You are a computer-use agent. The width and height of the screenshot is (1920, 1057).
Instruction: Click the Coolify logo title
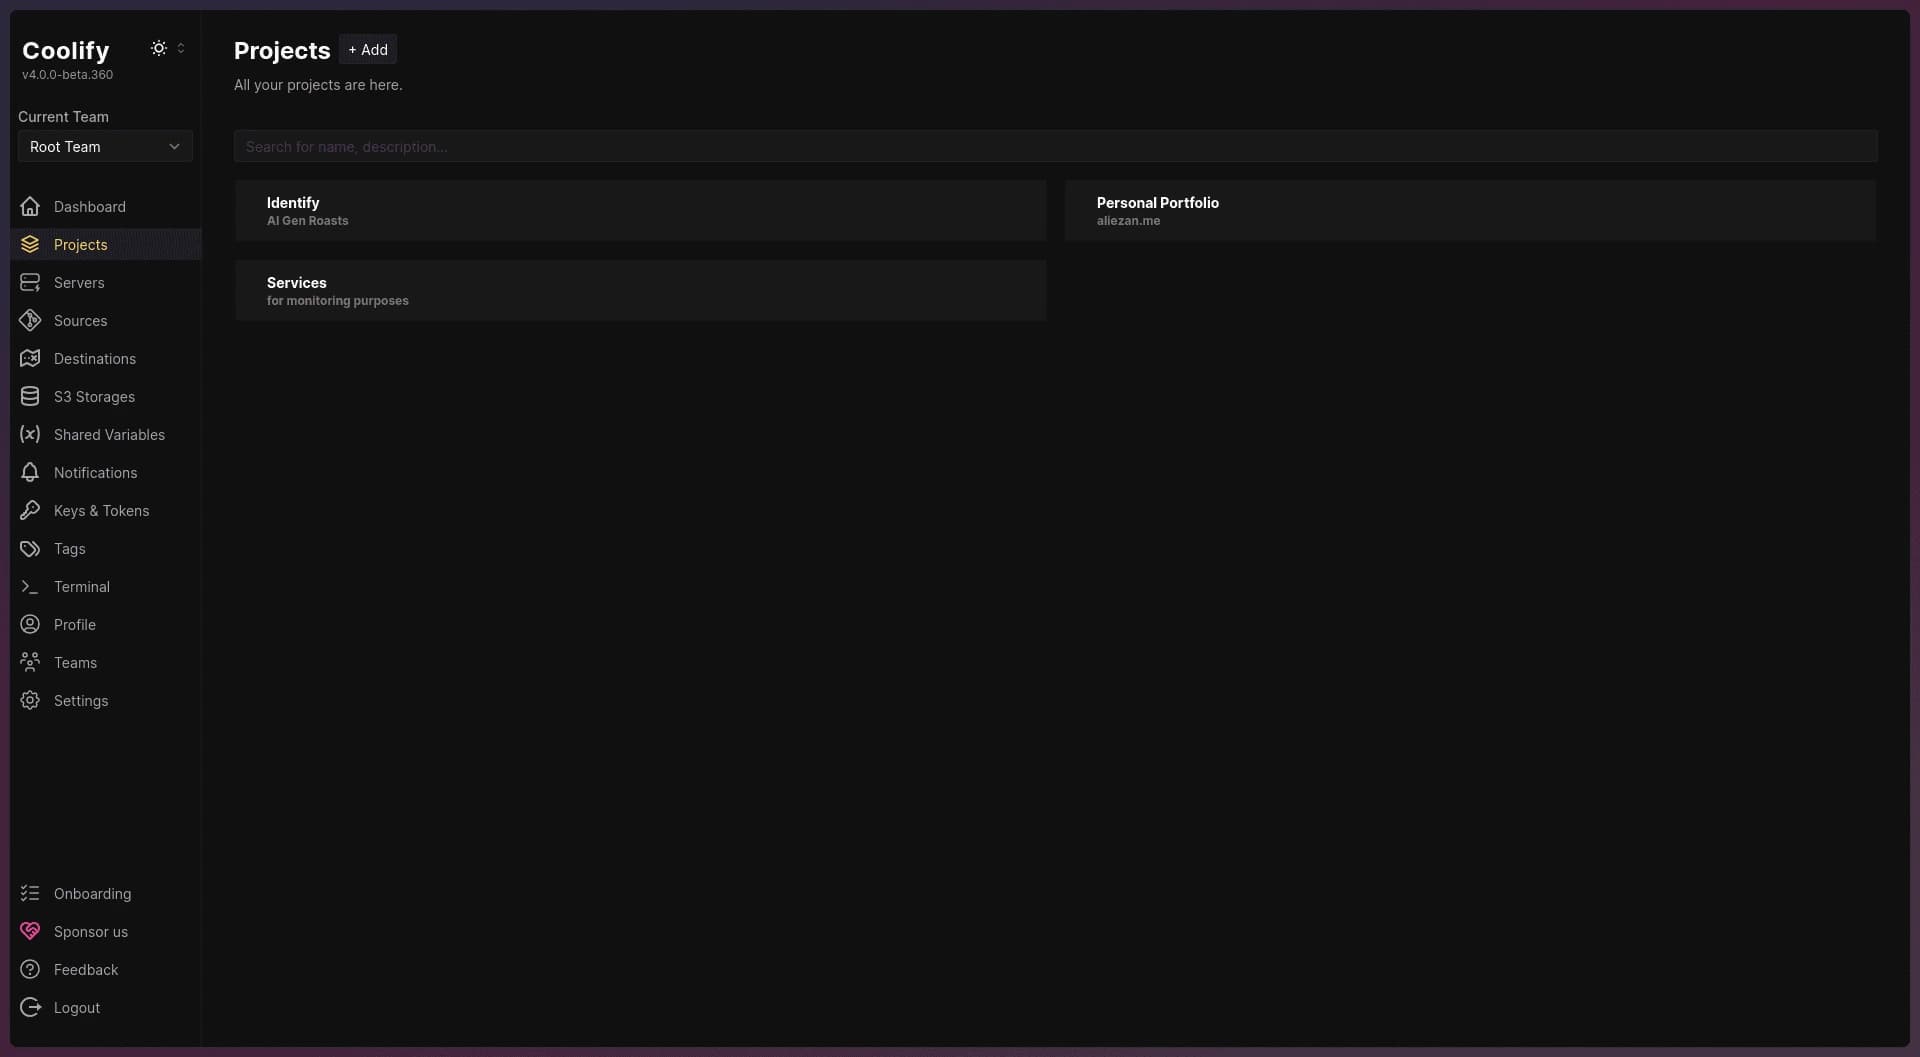pyautogui.click(x=66, y=50)
